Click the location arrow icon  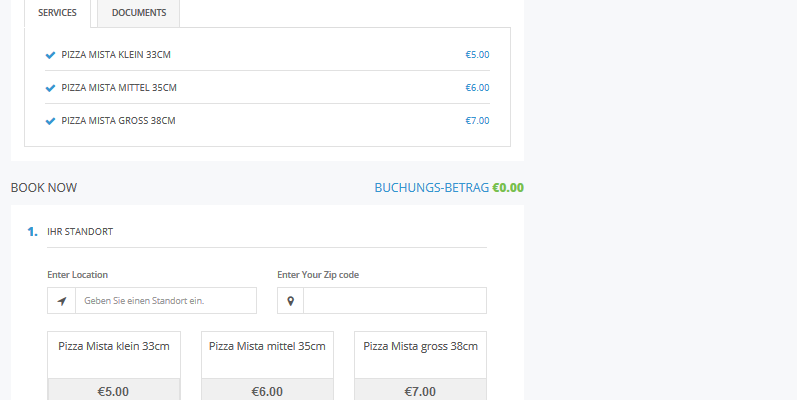[62, 301]
